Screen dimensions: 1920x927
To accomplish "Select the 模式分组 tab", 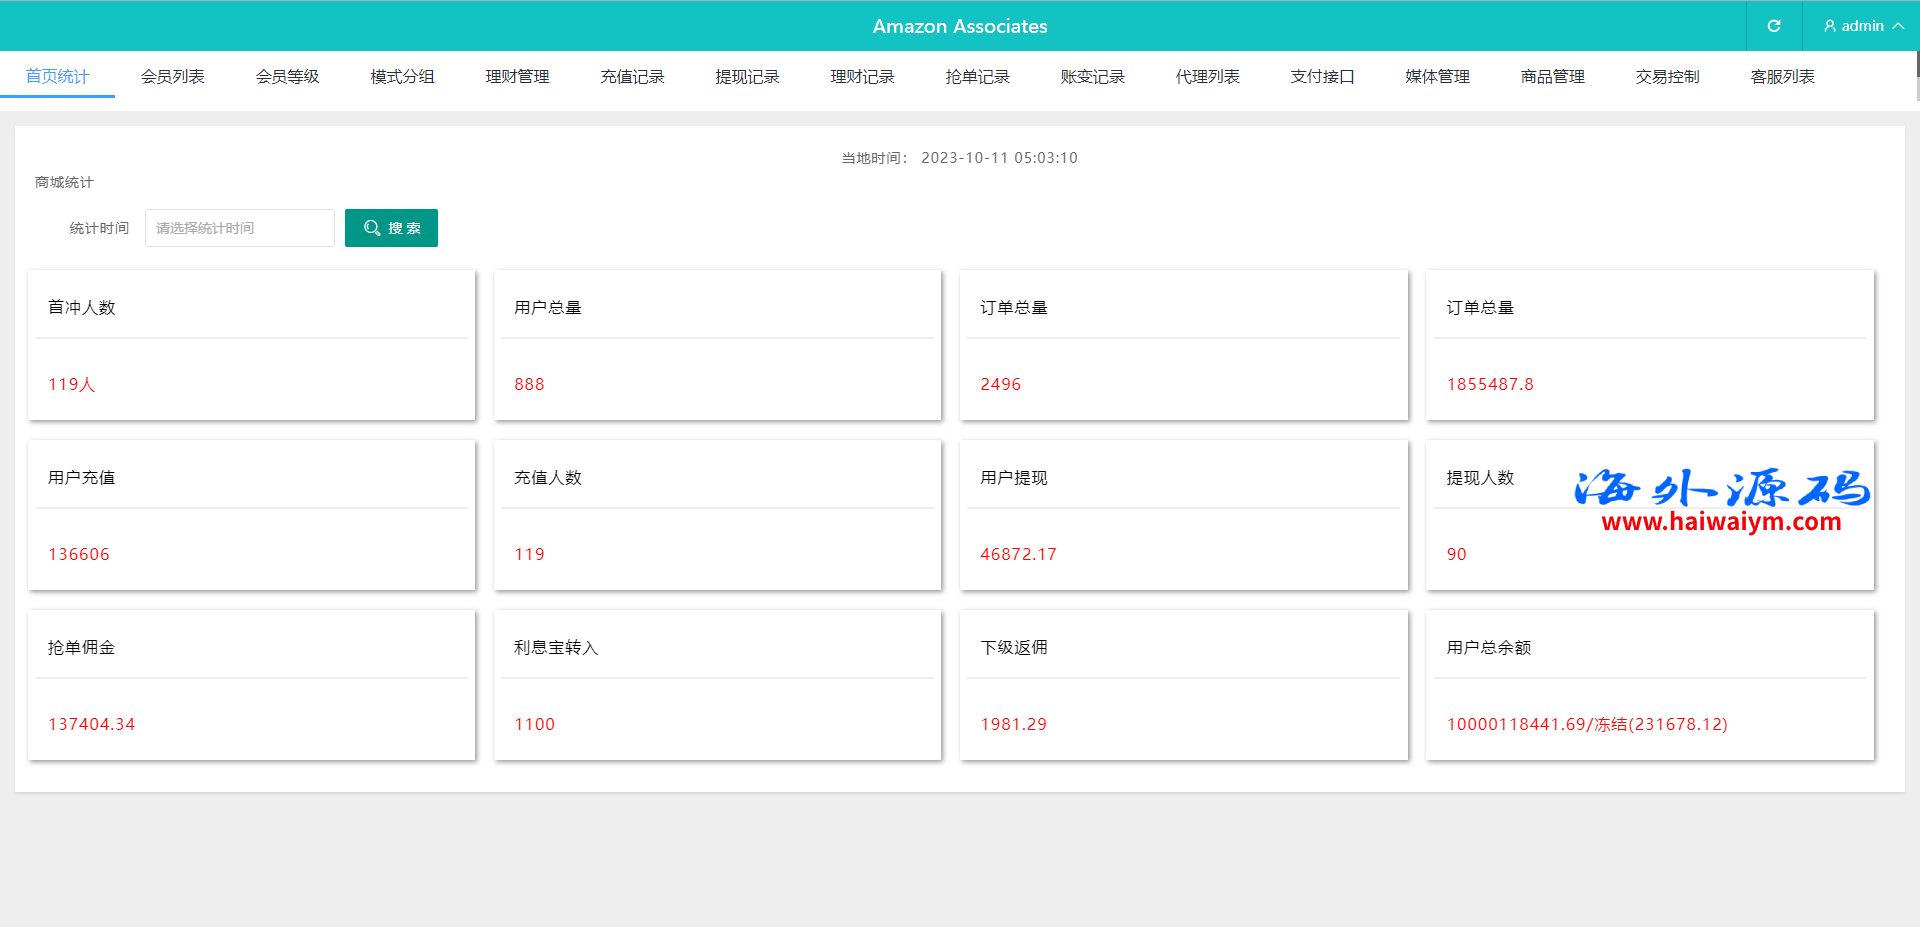I will [x=402, y=77].
